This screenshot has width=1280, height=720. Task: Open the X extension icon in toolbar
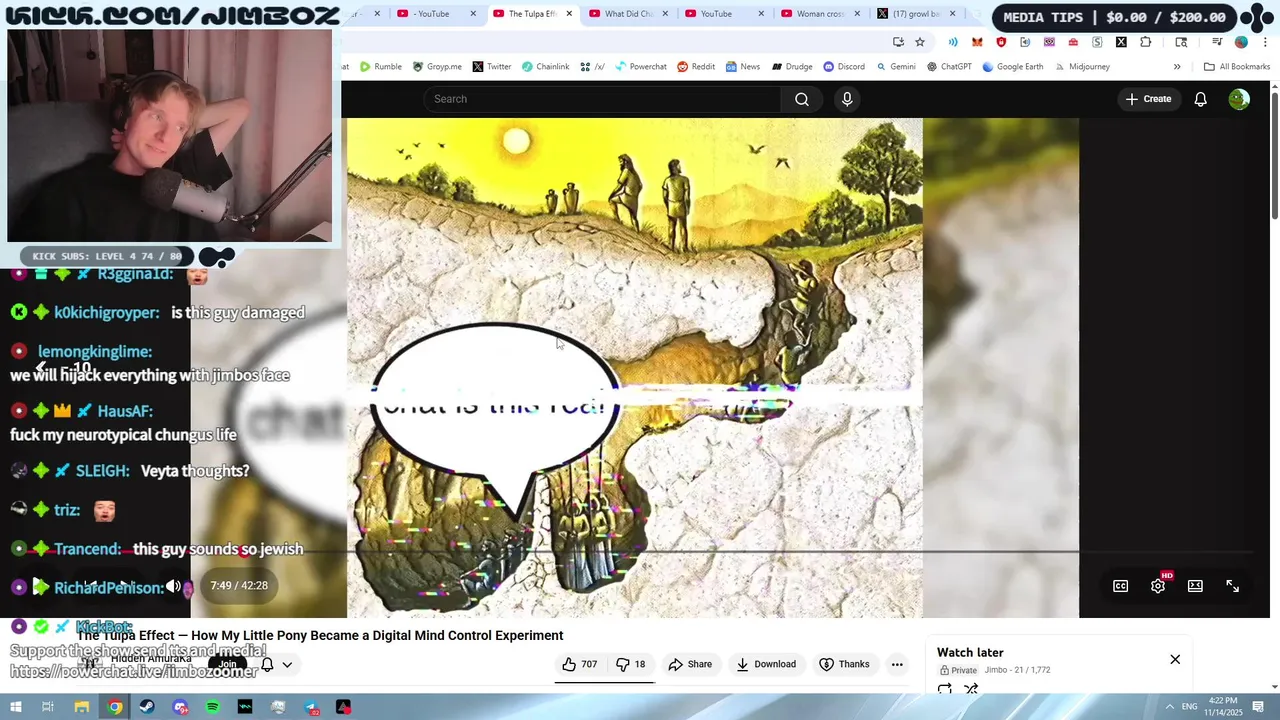click(x=1121, y=42)
